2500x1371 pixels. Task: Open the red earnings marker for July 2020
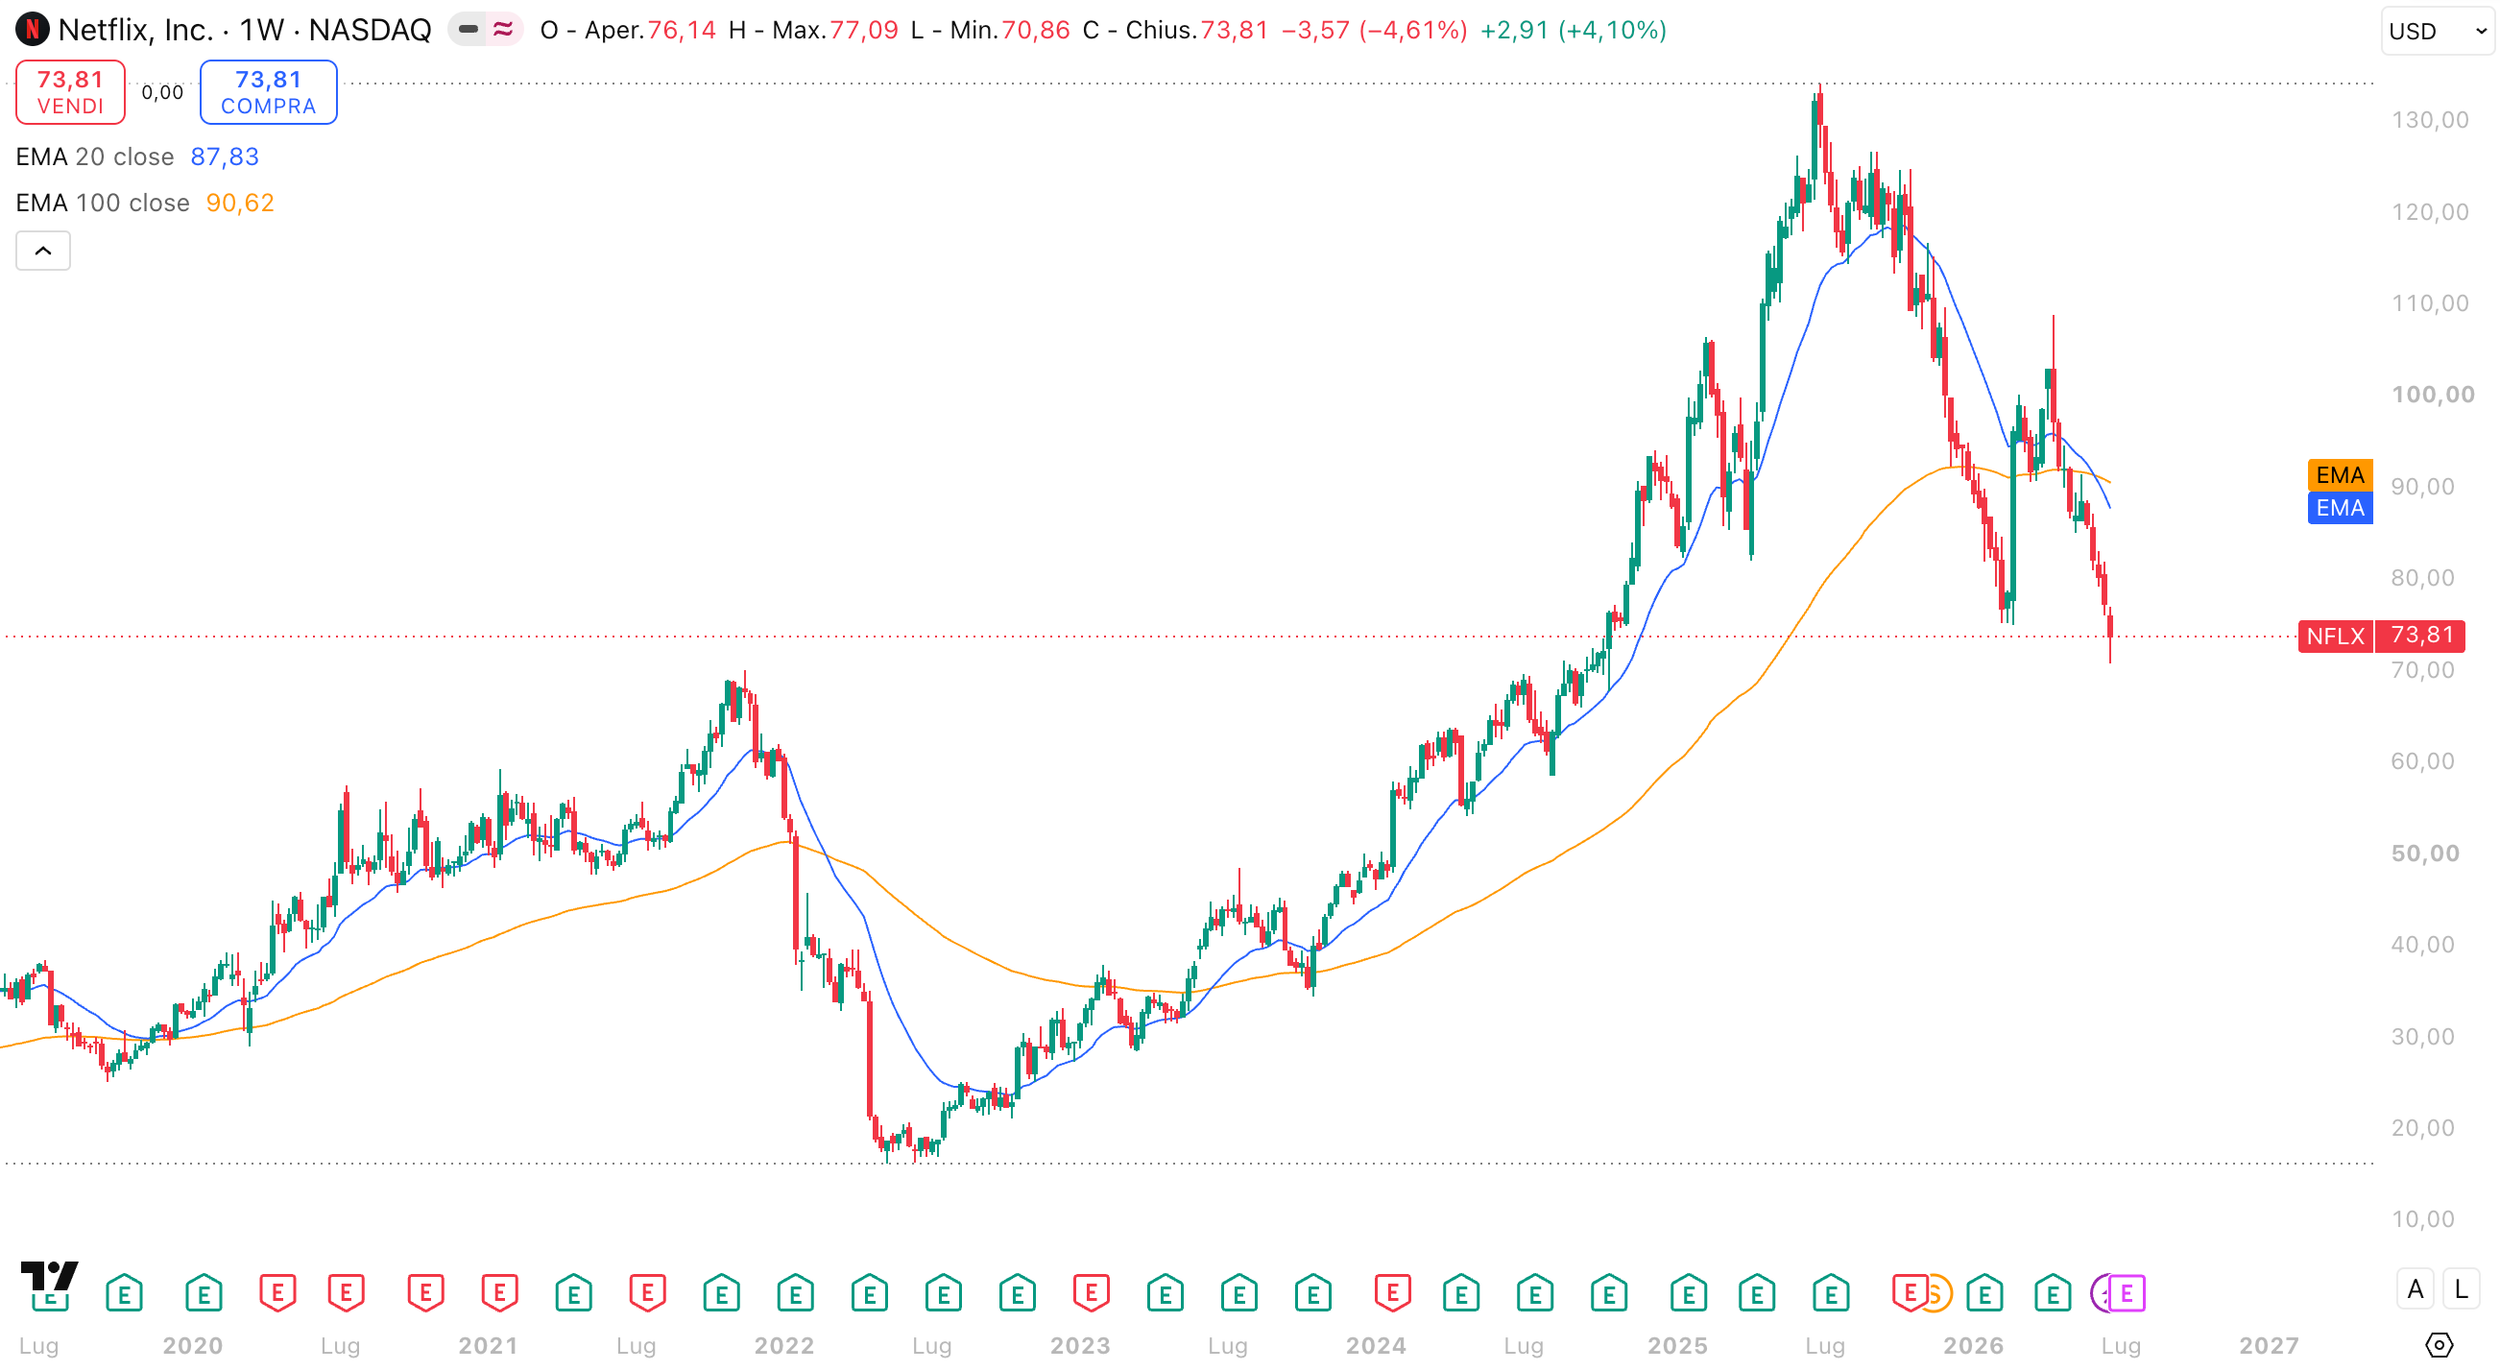pos(346,1293)
